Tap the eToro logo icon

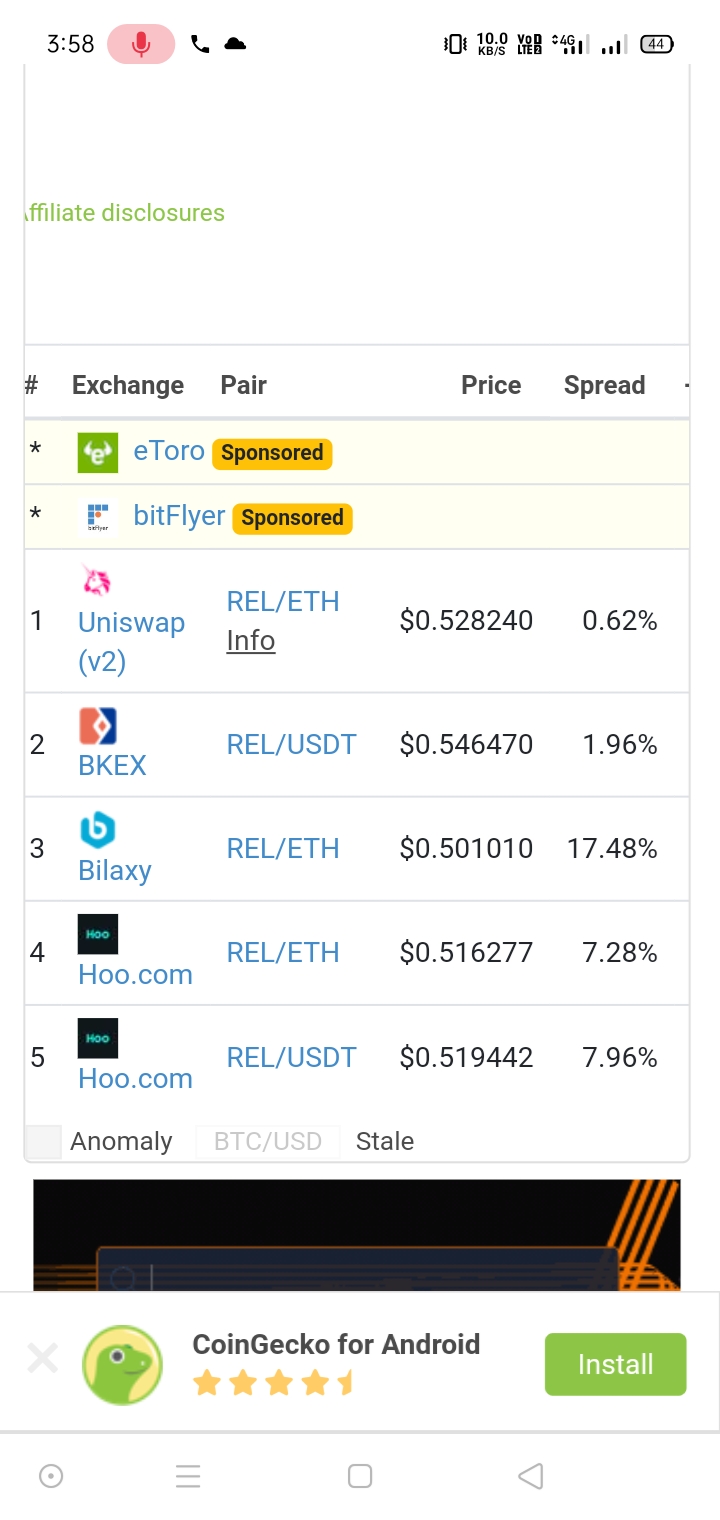(x=97, y=452)
